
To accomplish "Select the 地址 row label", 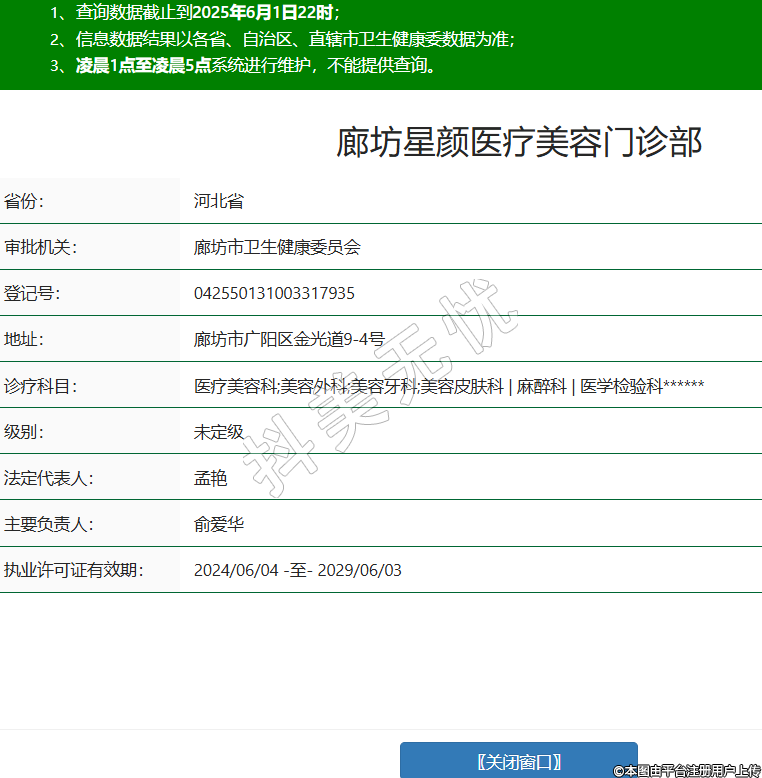I will point(24,339).
